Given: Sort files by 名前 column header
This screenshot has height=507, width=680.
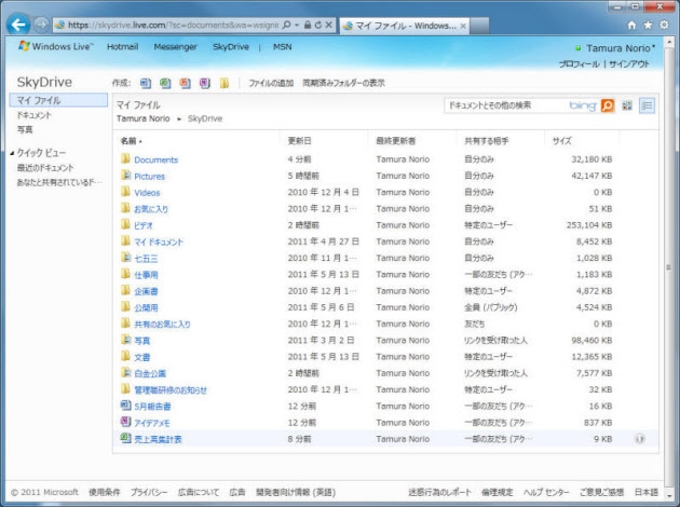Looking at the screenshot, I should (130, 141).
